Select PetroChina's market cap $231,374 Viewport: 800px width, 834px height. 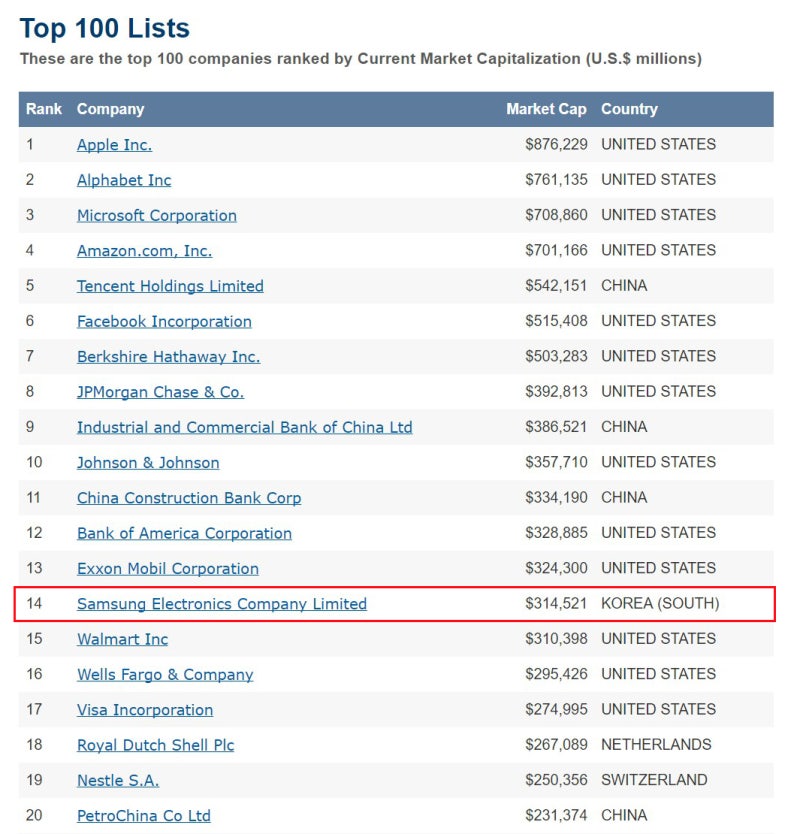point(556,815)
